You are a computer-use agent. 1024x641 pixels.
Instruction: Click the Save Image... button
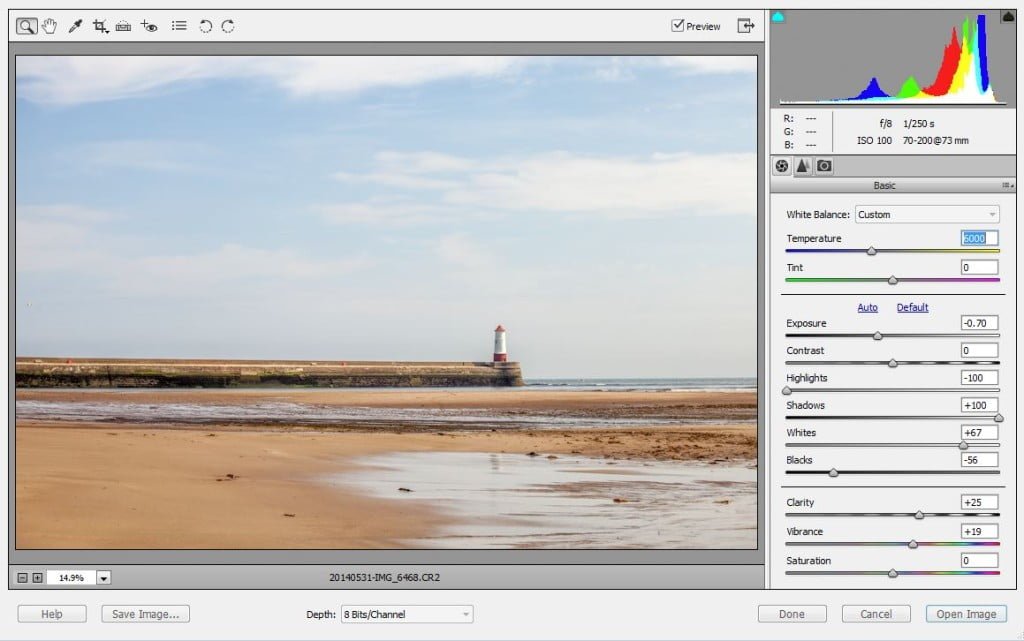tap(146, 614)
